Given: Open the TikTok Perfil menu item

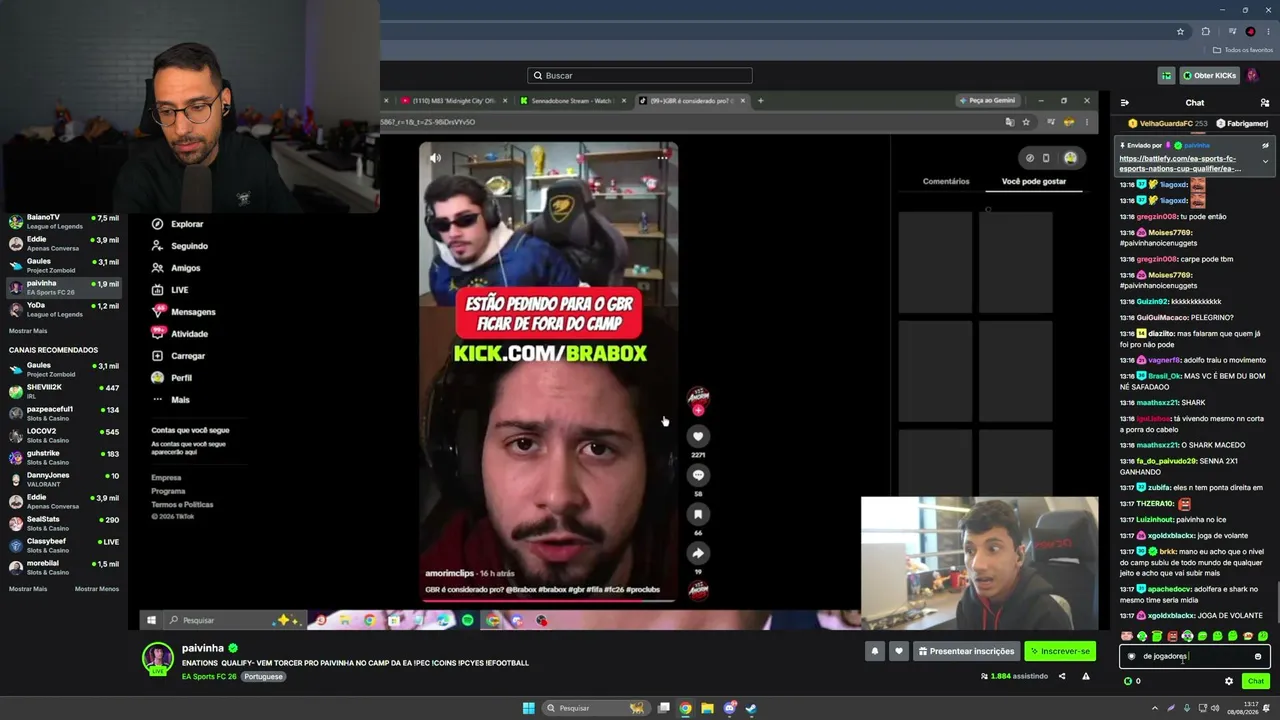Looking at the screenshot, I should pos(171,378).
